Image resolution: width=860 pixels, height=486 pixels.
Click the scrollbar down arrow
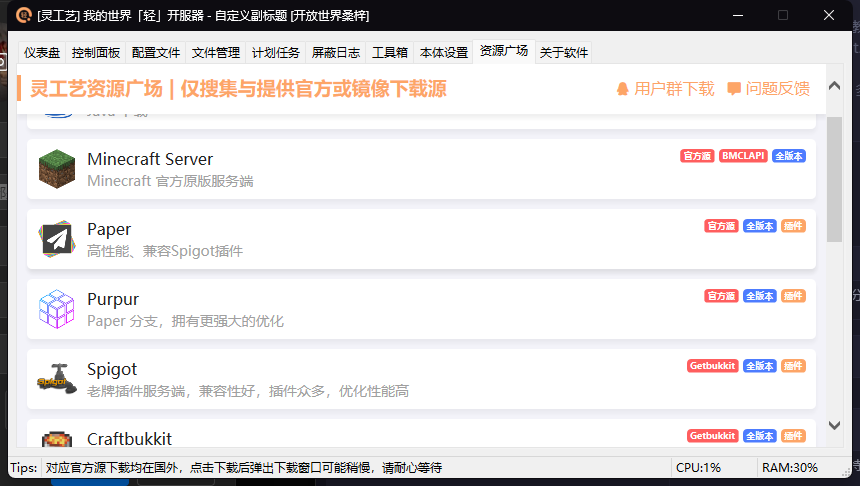coord(835,425)
